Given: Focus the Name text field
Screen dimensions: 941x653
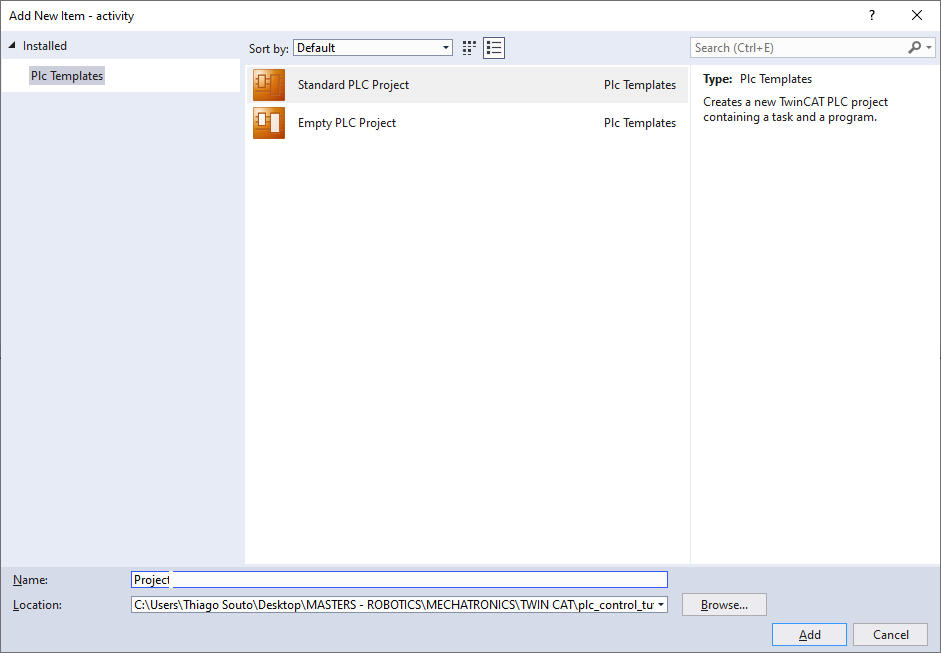Looking at the screenshot, I should (400, 580).
